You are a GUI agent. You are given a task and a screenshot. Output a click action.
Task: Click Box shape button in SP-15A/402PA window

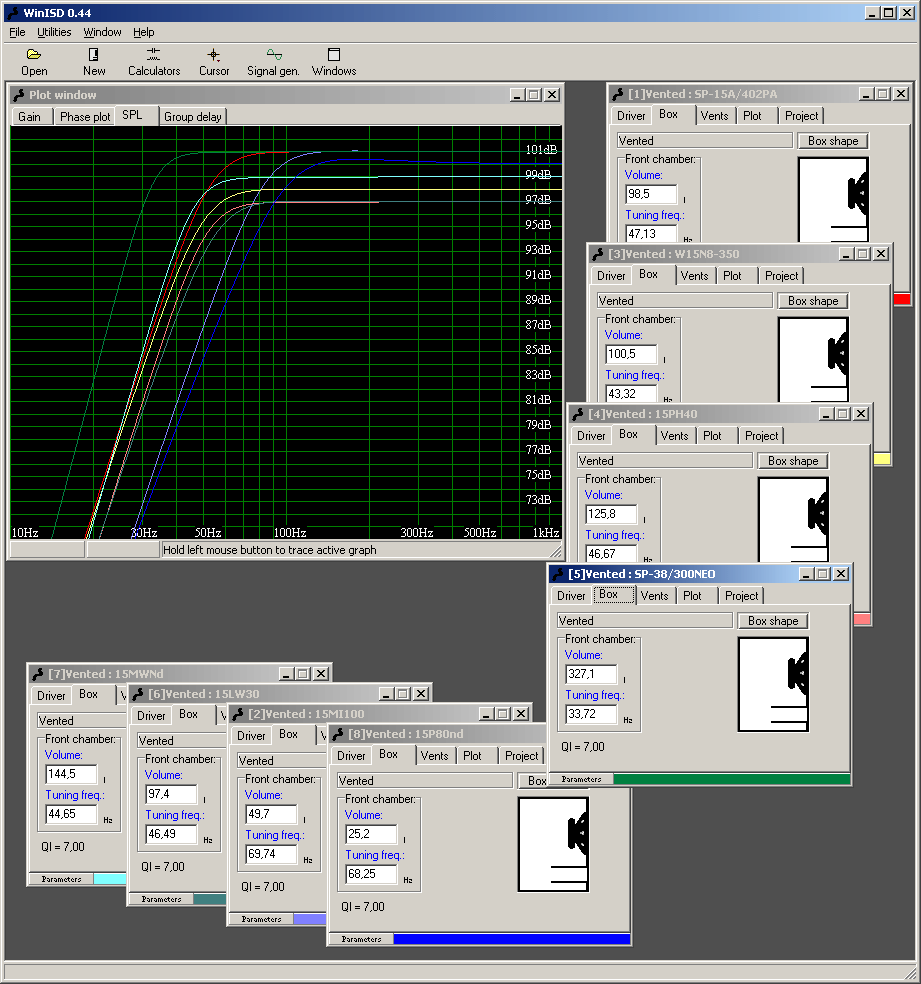click(x=833, y=141)
